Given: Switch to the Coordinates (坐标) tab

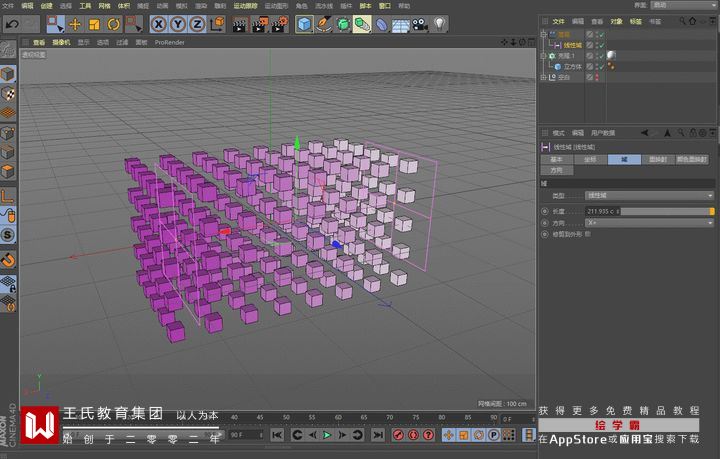Looking at the screenshot, I should tap(590, 159).
